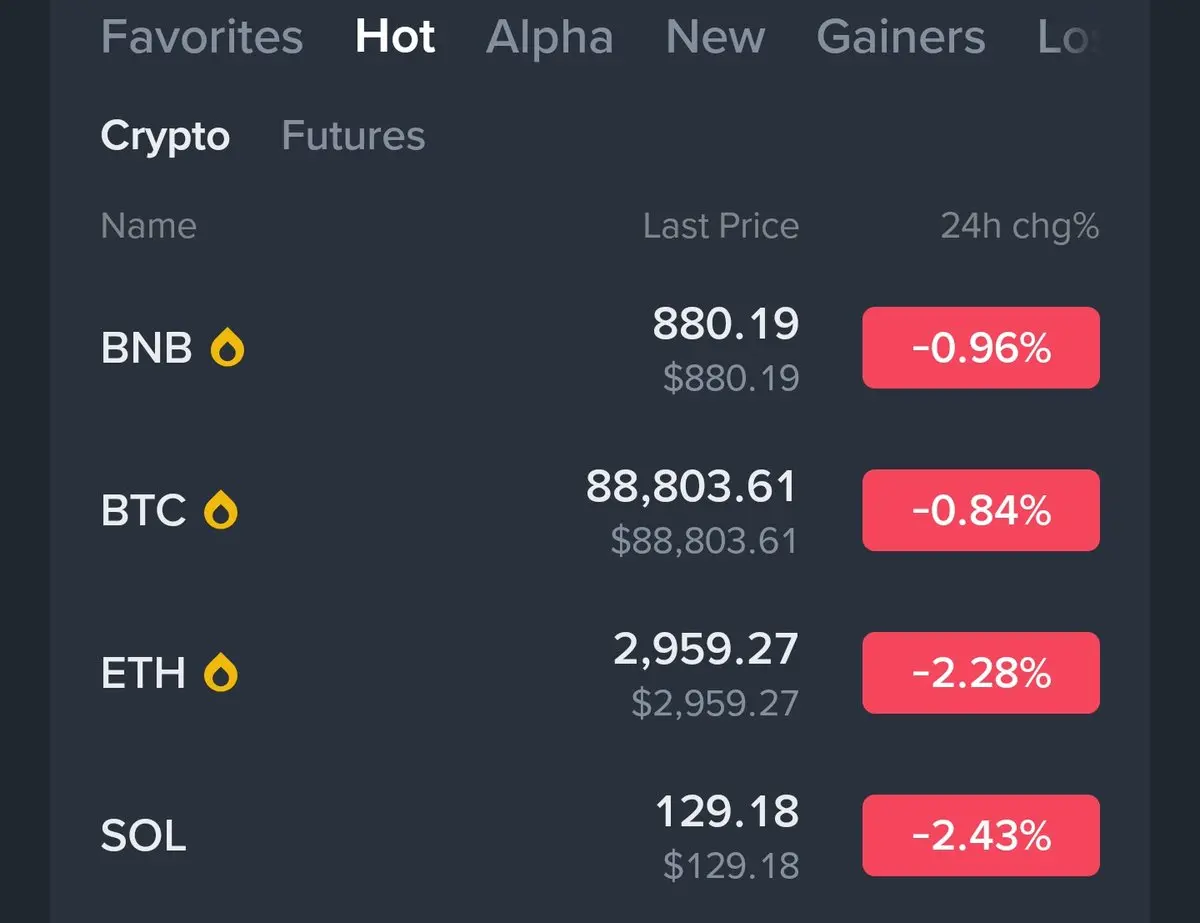
Task: Click BNB's -0.96% change badge
Action: coord(981,348)
